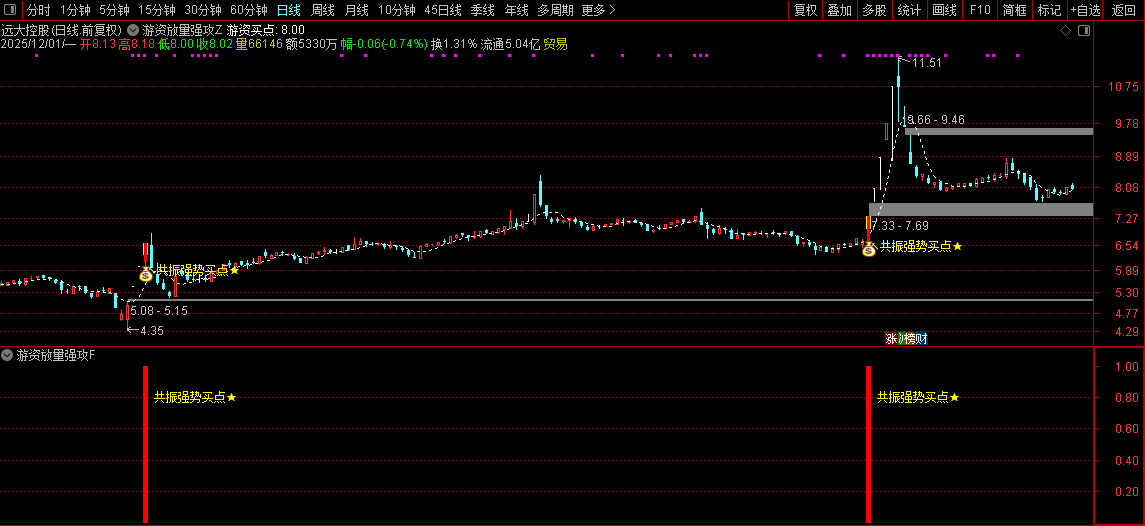Click the 涨 tag at chart bottom
Screen dimensions: 1145x526
(x=891, y=339)
